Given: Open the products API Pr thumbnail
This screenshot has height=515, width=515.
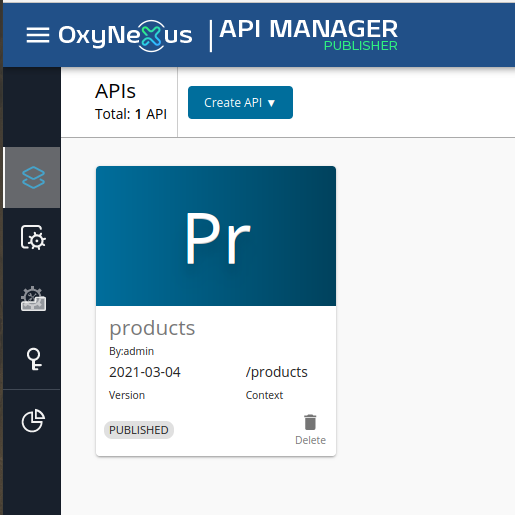Looking at the screenshot, I should coord(216,236).
